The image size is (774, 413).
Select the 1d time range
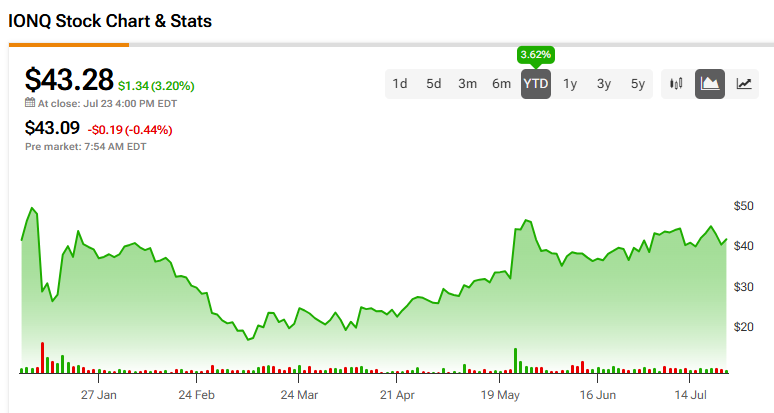click(400, 84)
